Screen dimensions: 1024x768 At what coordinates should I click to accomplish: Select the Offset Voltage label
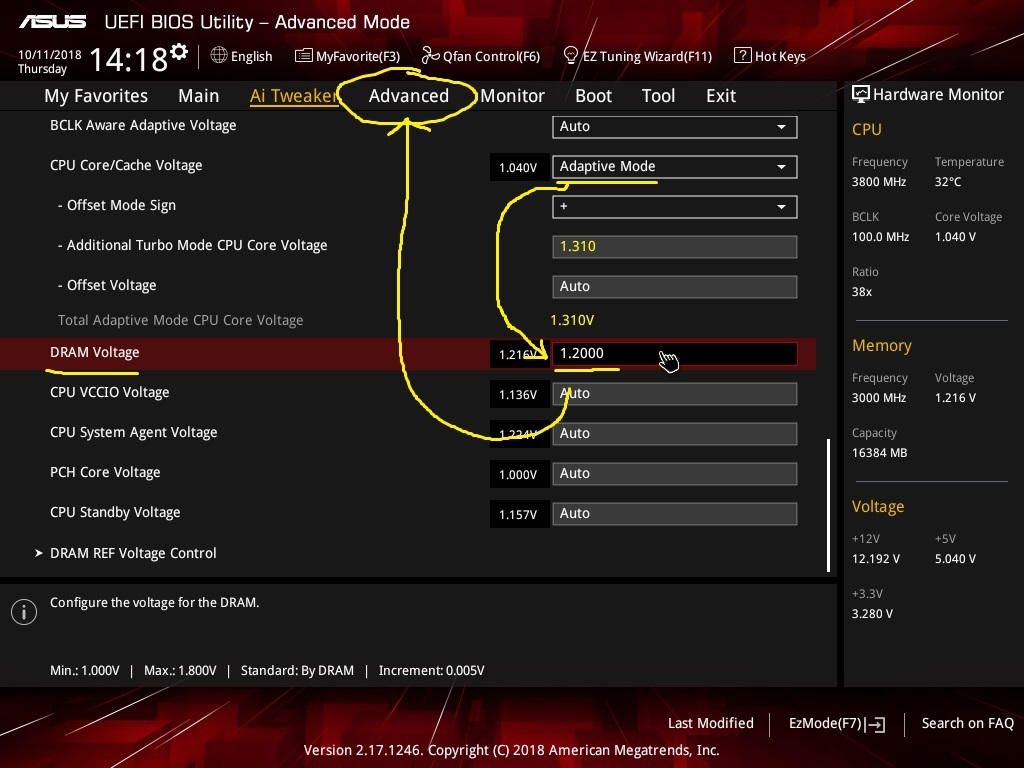click(107, 285)
